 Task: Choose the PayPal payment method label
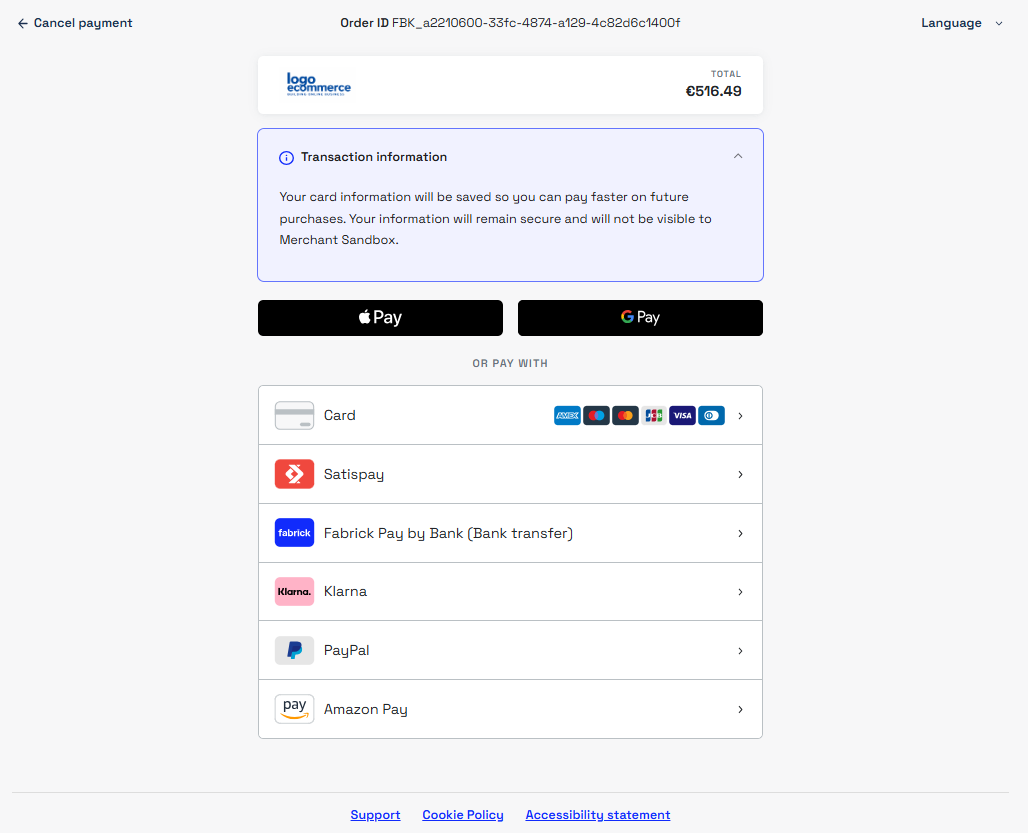(x=347, y=651)
